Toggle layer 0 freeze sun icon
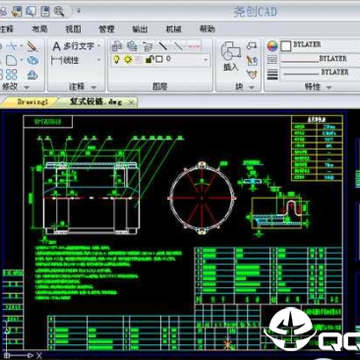 tap(128, 59)
